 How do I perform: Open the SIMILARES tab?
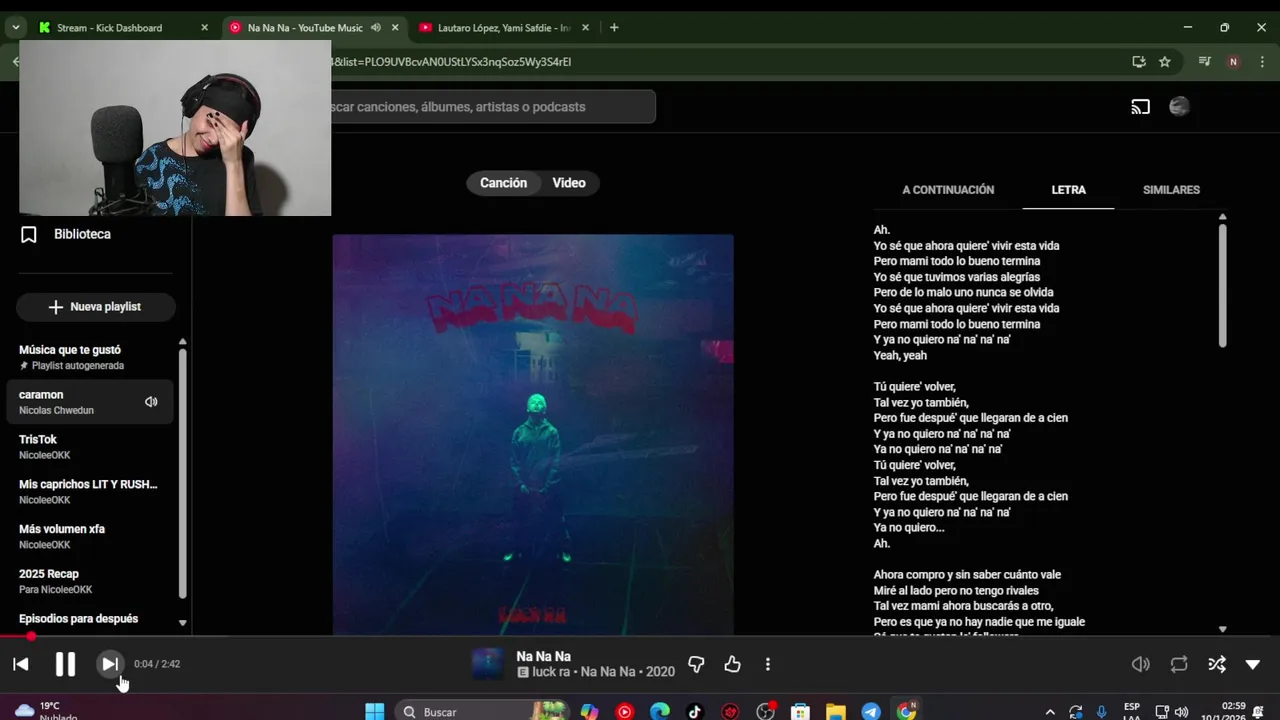[x=1171, y=190]
